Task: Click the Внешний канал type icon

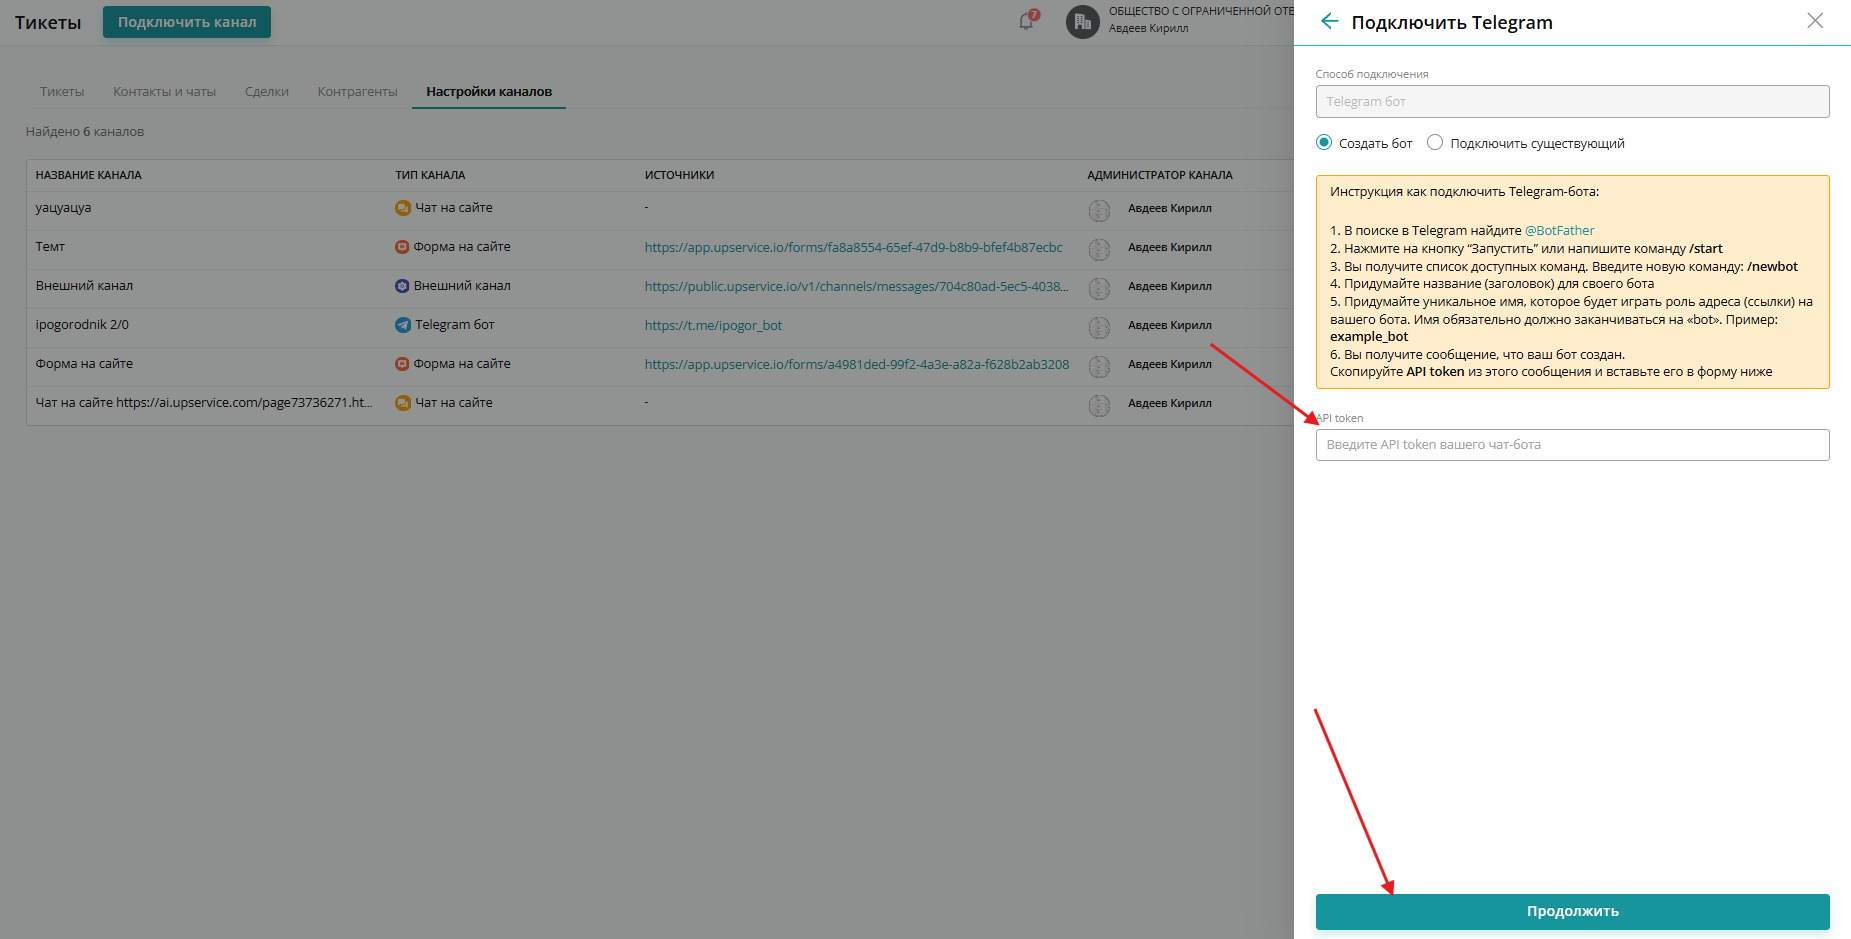Action: coord(402,286)
